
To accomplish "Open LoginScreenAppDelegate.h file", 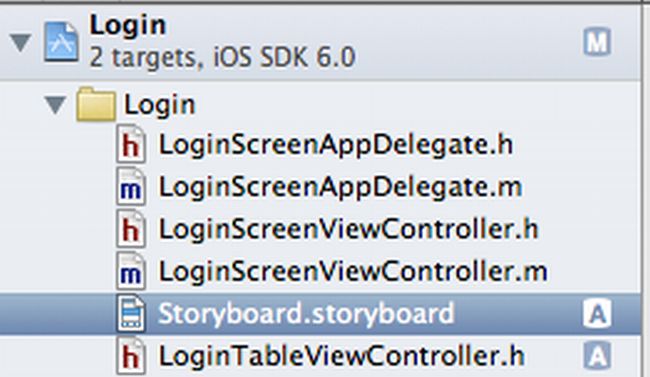I will tap(336, 145).
